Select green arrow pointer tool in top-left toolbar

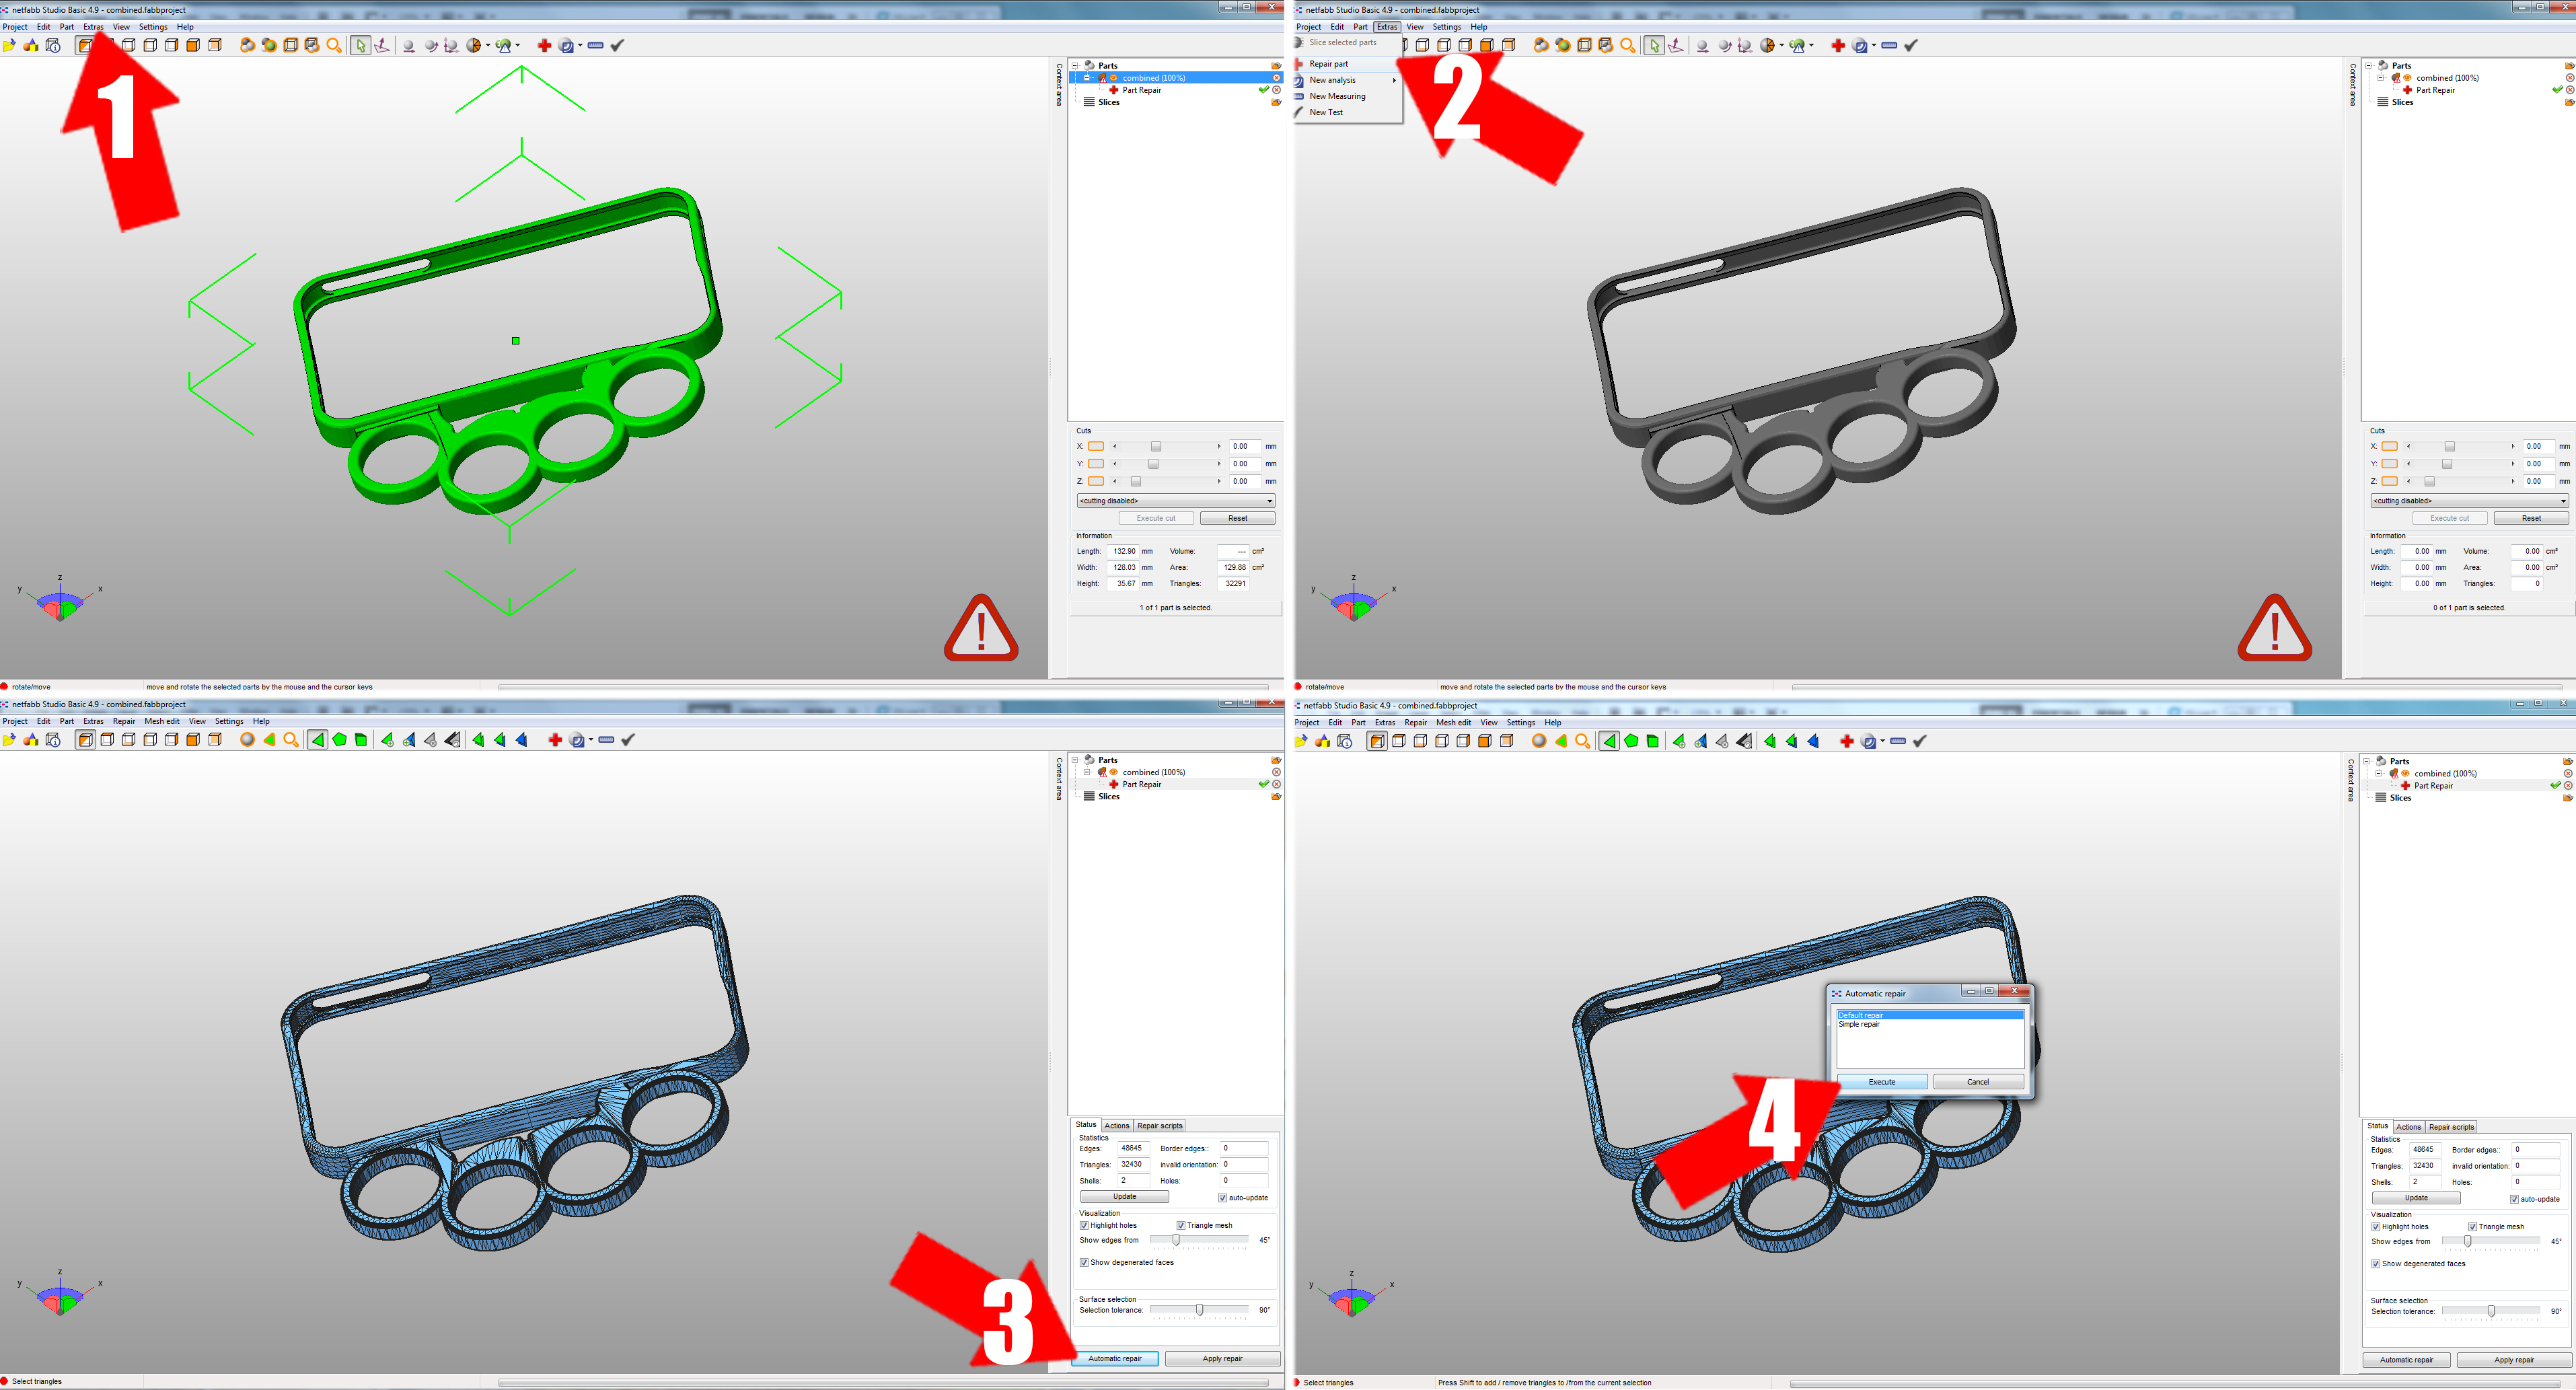pos(361,45)
